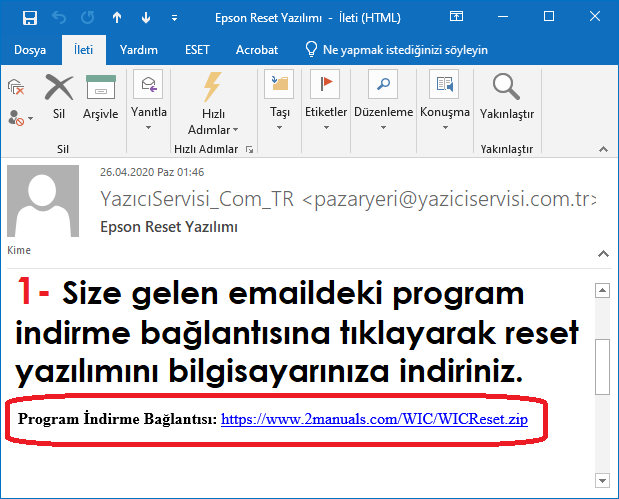
Task: Click the date 26.04.2020 Paz 01:46
Action: 152,172
